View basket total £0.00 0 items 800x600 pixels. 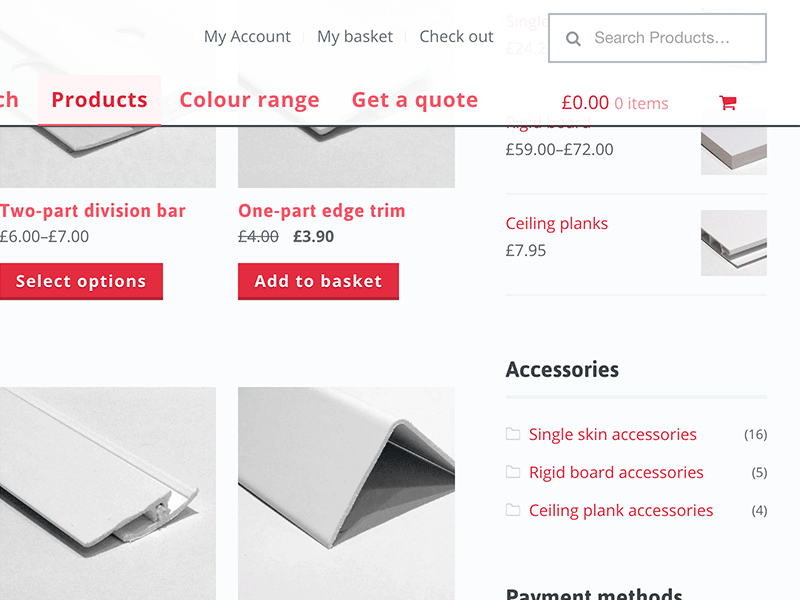[614, 103]
